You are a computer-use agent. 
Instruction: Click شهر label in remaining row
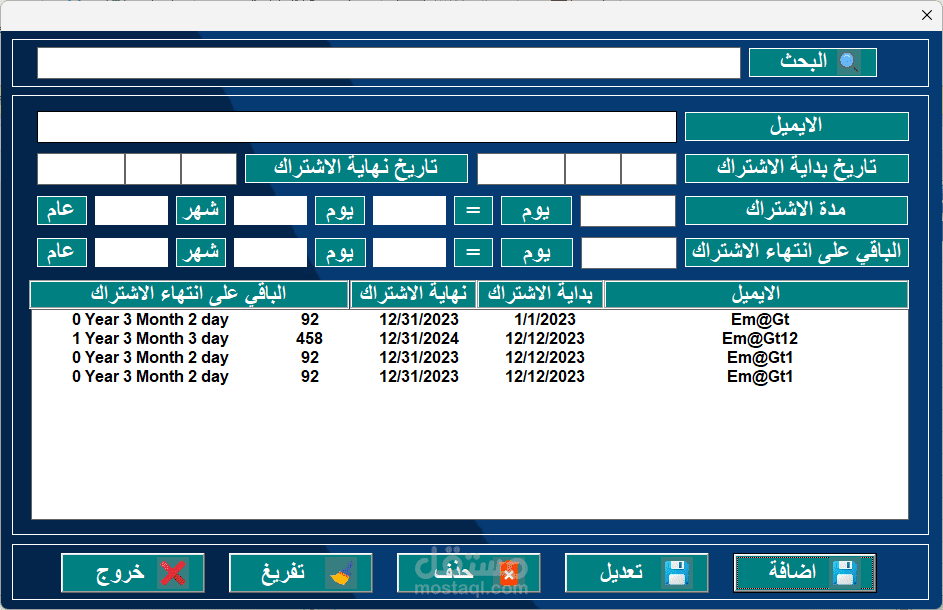(x=201, y=253)
